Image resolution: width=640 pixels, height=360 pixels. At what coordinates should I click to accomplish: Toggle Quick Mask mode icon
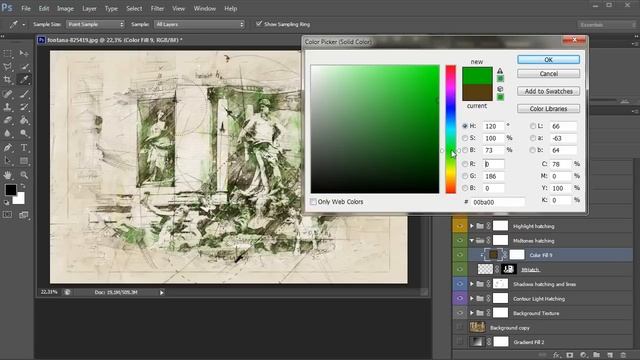(7, 215)
